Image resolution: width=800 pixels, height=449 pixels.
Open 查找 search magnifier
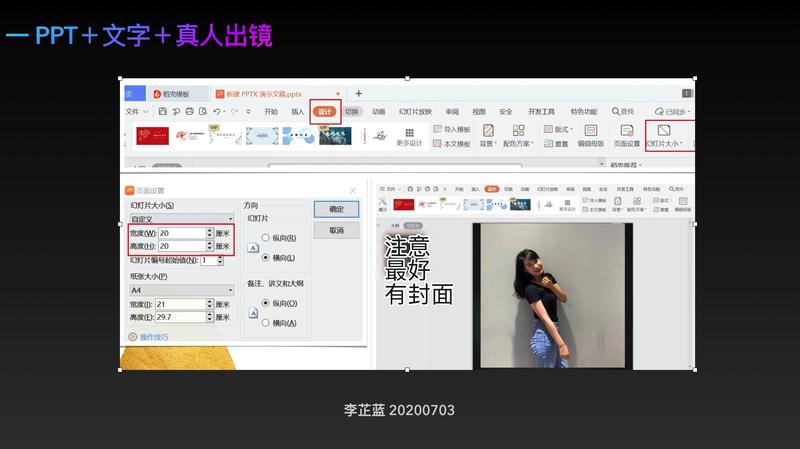pyautogui.click(x=616, y=111)
